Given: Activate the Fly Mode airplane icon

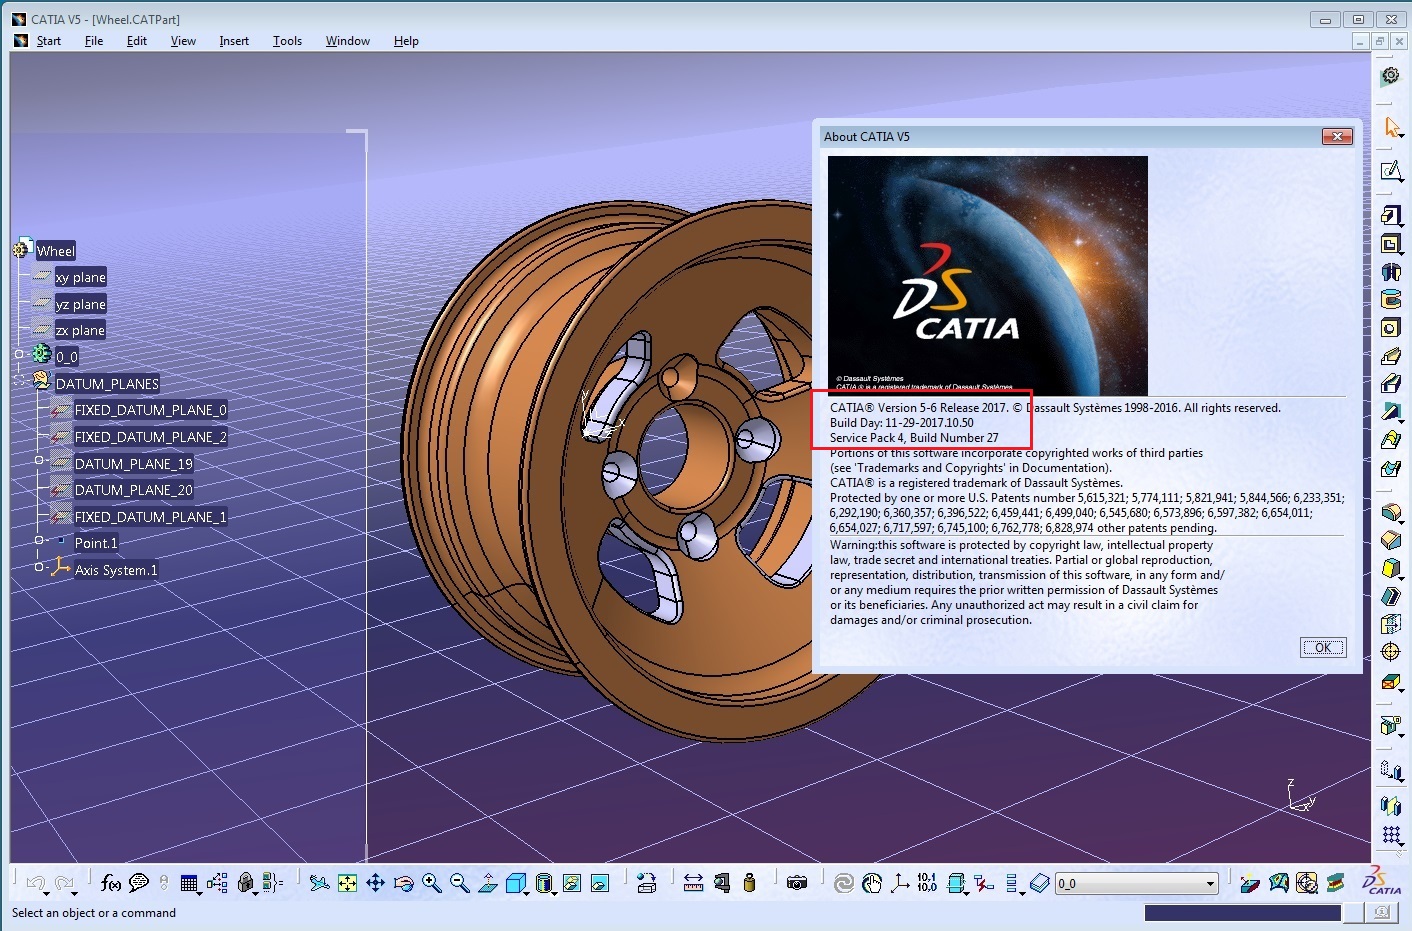Looking at the screenshot, I should [319, 883].
